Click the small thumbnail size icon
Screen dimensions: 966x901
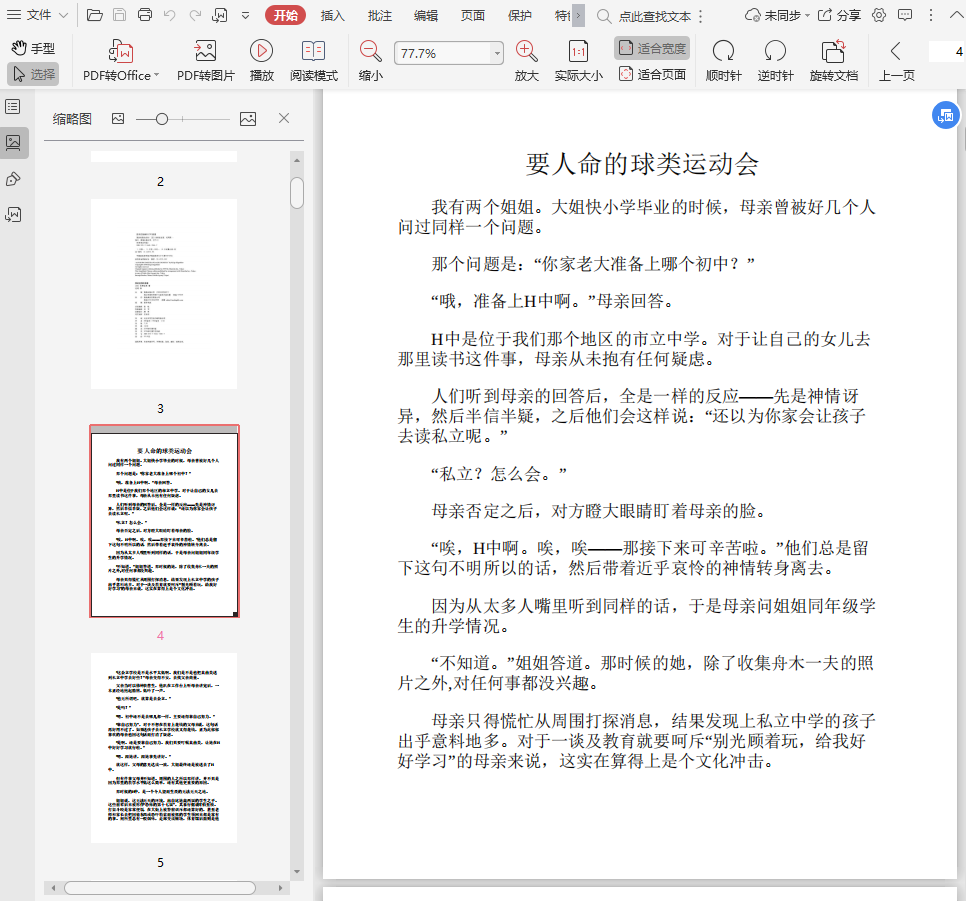pos(118,118)
